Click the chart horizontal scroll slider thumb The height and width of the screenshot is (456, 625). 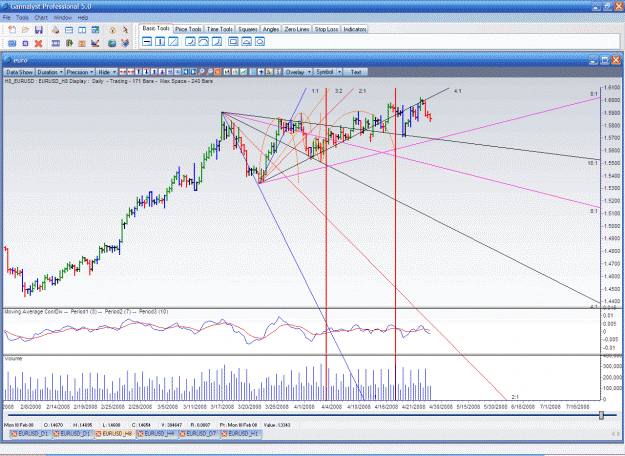tap(601, 415)
